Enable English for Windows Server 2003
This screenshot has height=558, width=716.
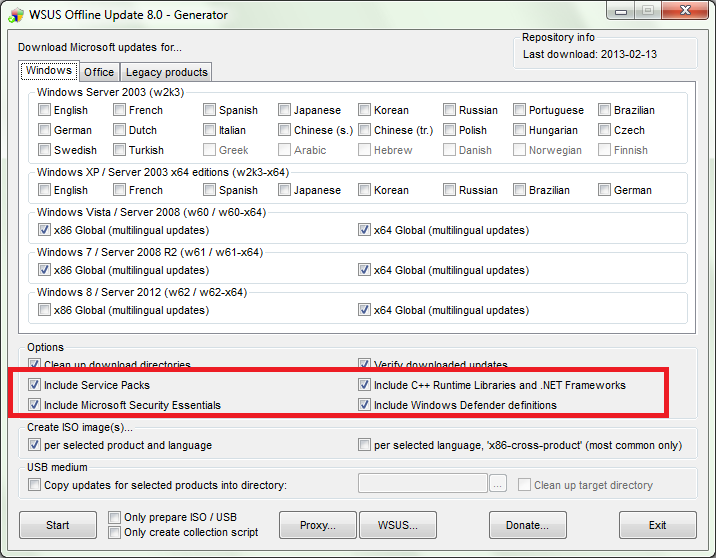pos(45,110)
